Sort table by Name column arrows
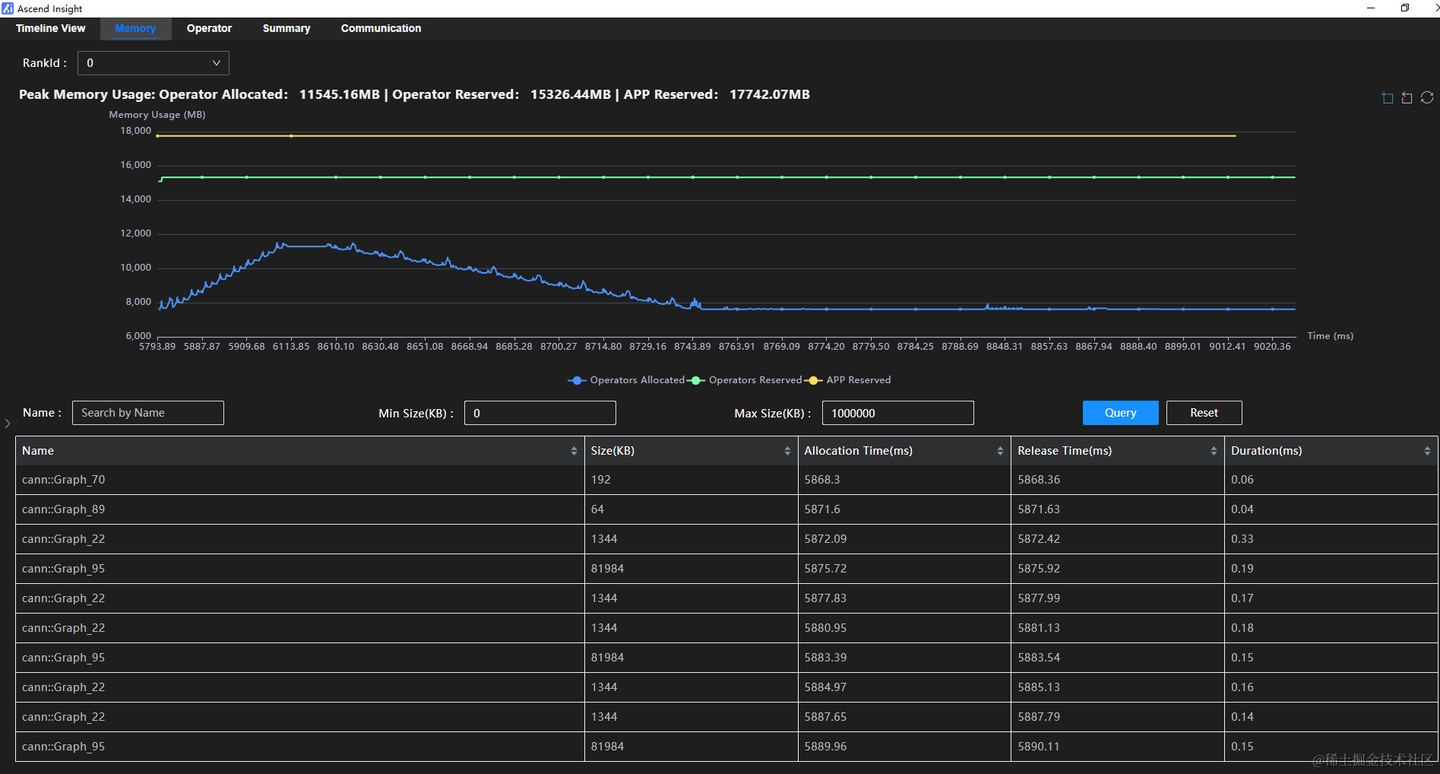 coord(574,451)
